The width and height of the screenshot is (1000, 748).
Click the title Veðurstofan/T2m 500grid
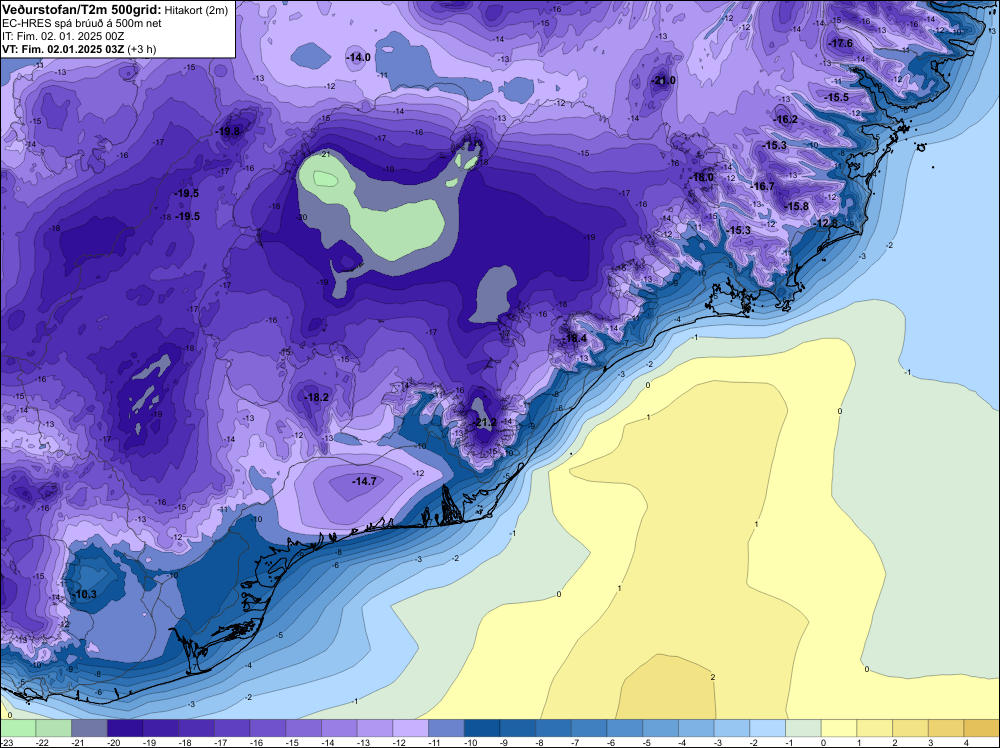click(81, 9)
